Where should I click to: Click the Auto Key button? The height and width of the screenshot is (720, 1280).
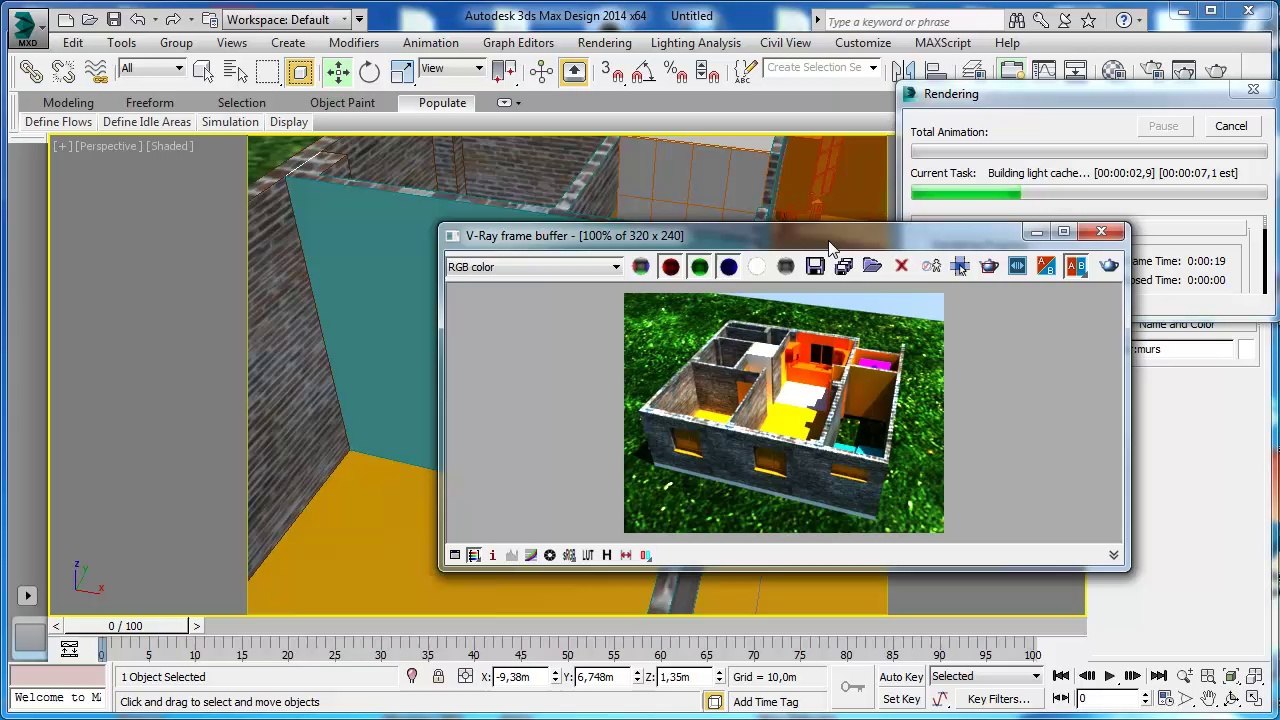901,677
